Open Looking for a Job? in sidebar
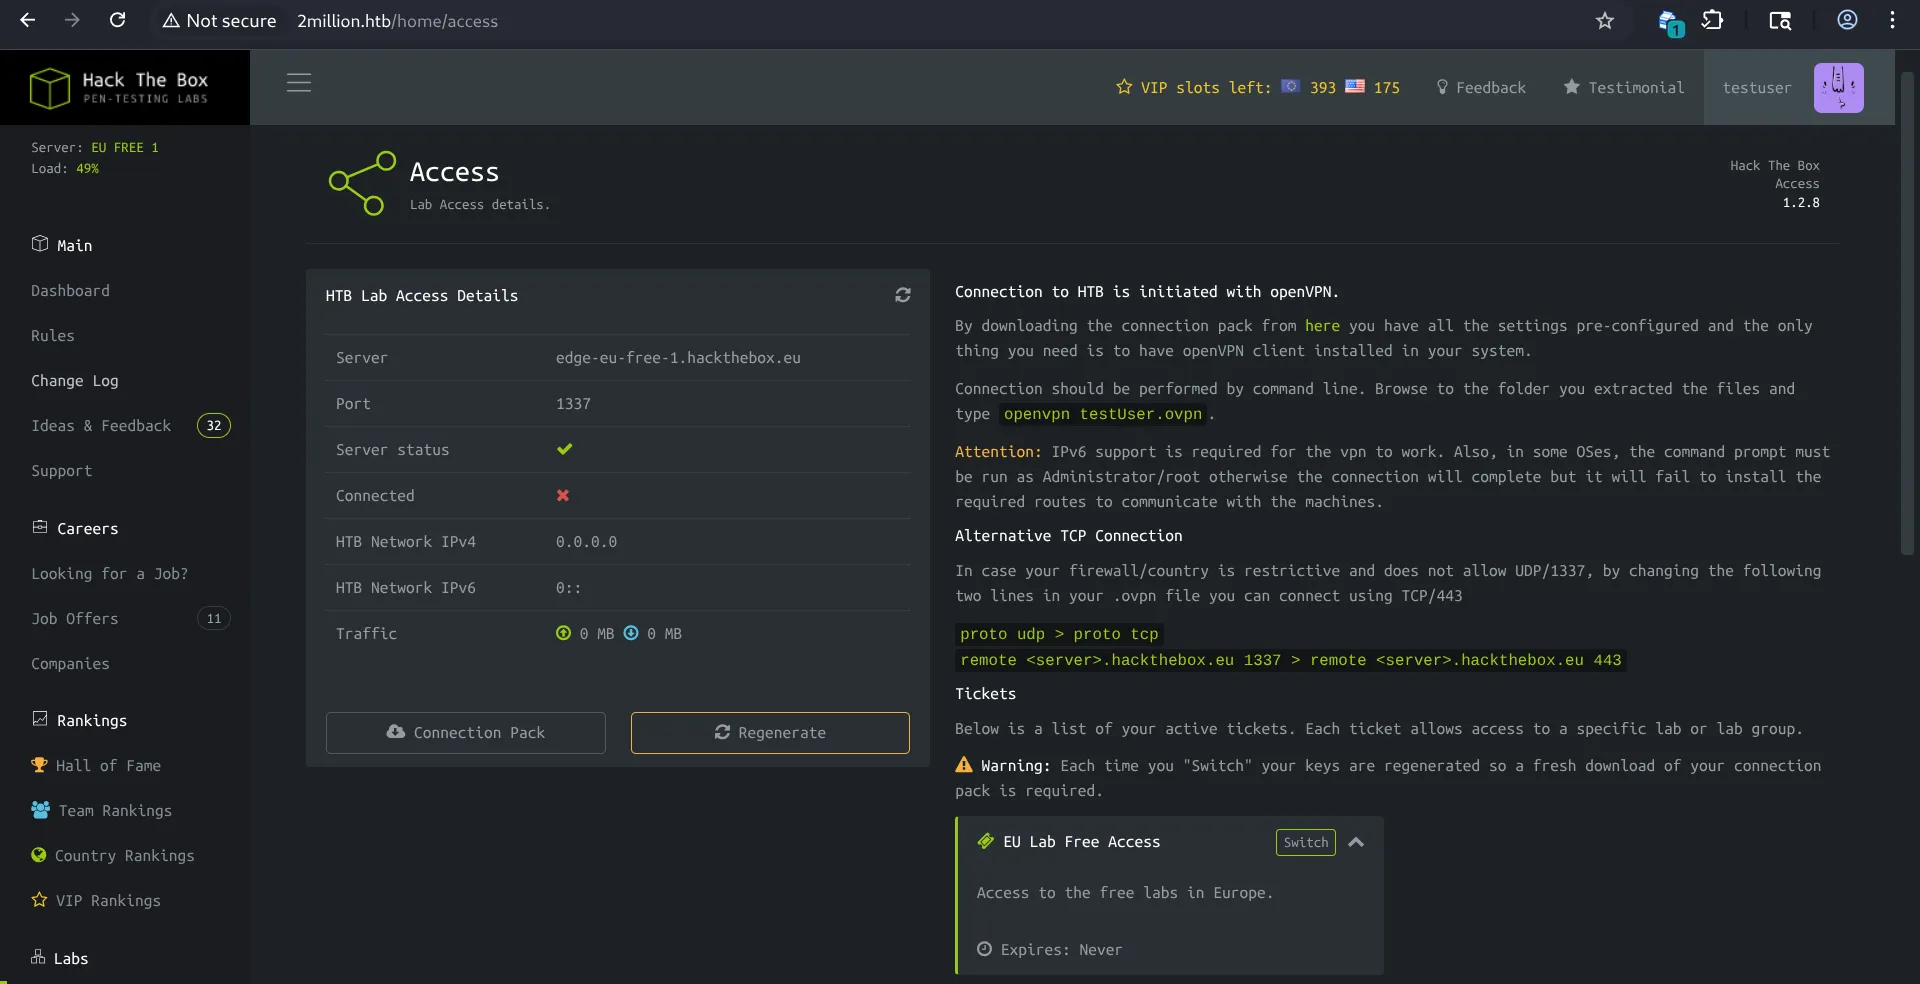The height and width of the screenshot is (984, 1920). tap(109, 573)
